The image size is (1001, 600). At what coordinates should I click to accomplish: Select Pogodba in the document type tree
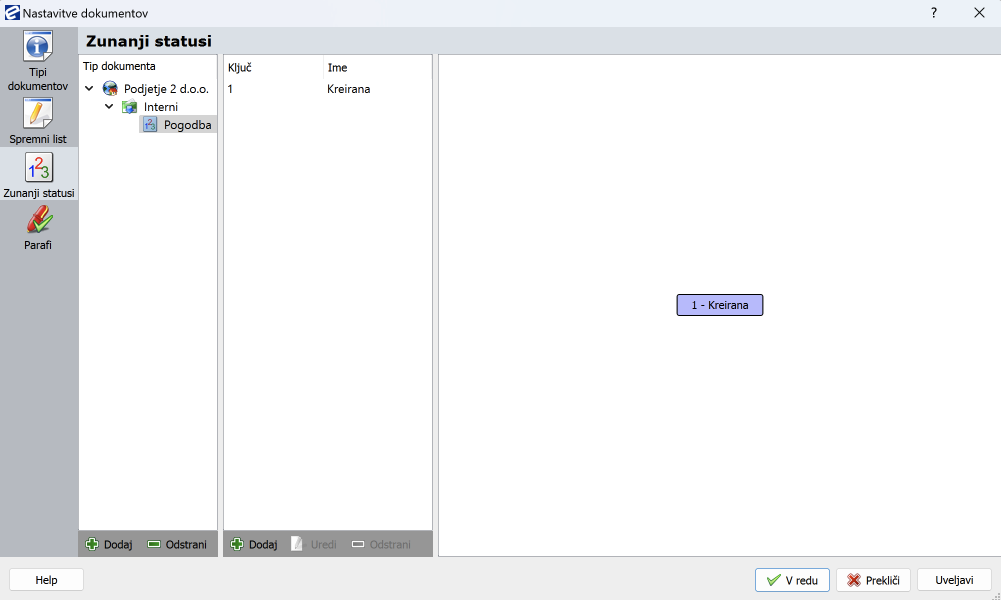(x=186, y=125)
